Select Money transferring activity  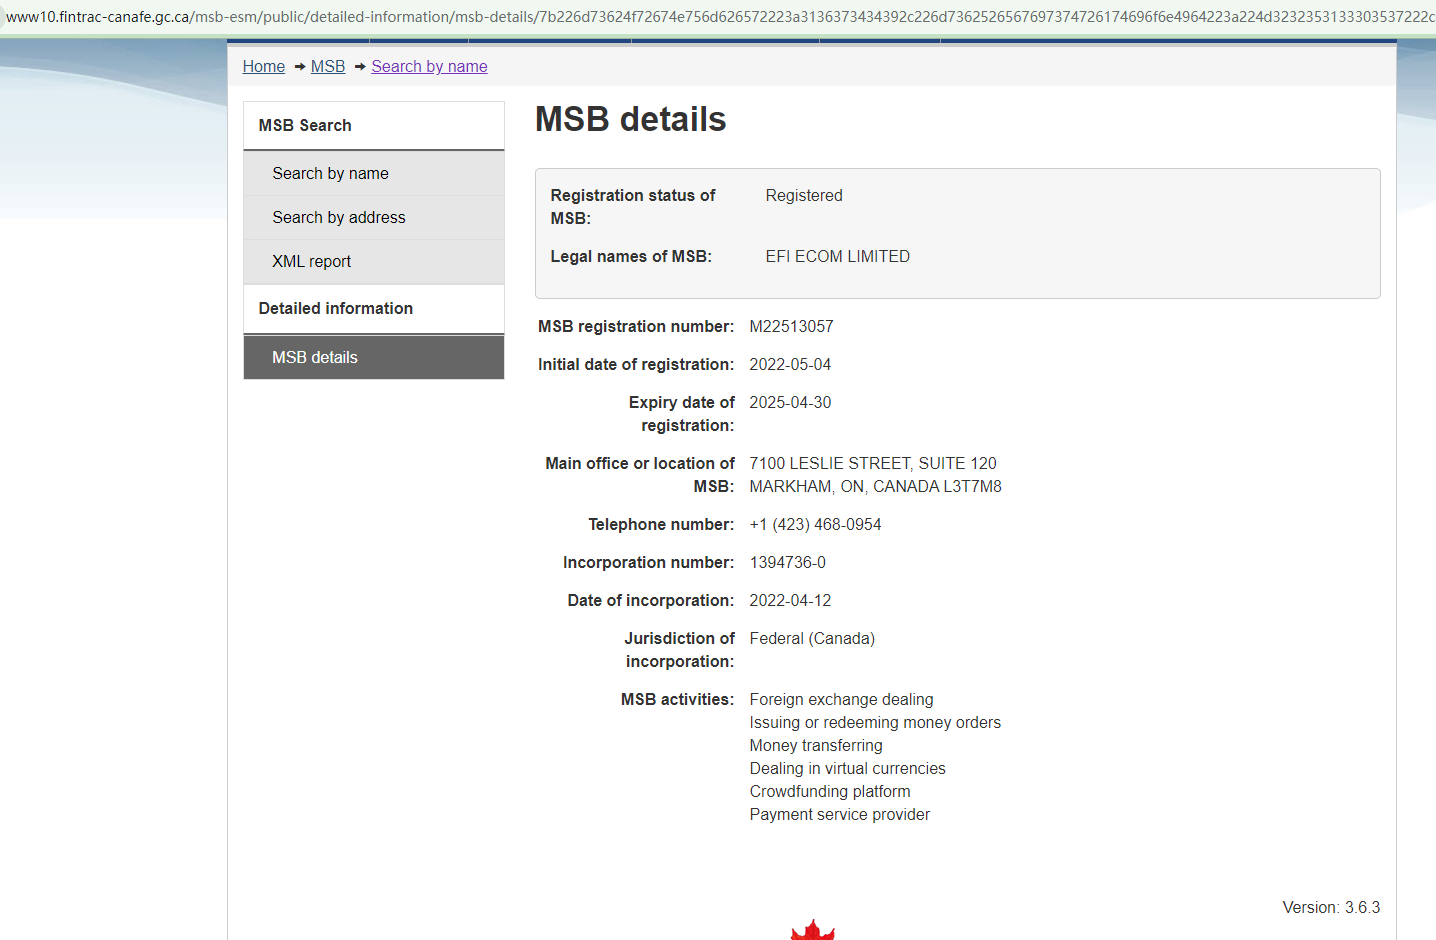816,745
